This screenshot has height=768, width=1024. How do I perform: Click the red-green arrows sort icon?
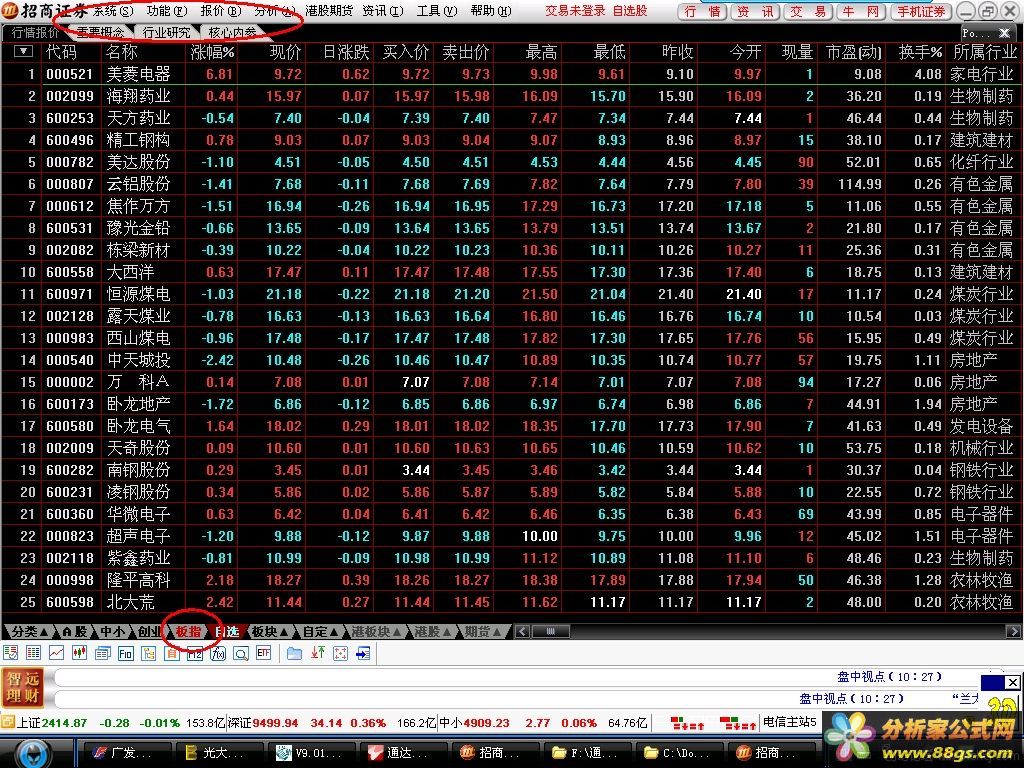point(318,653)
